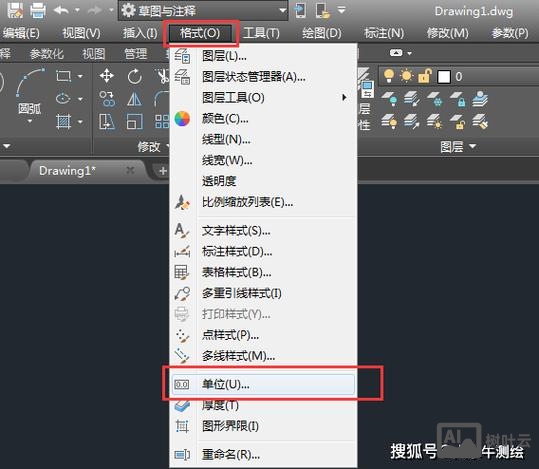Choose 颜色(C)... menu entry
This screenshot has height=469, width=539.
coord(263,119)
